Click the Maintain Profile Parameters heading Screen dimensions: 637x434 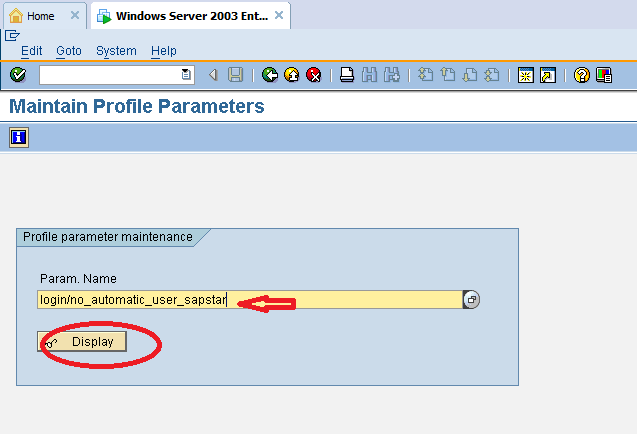pos(136,106)
